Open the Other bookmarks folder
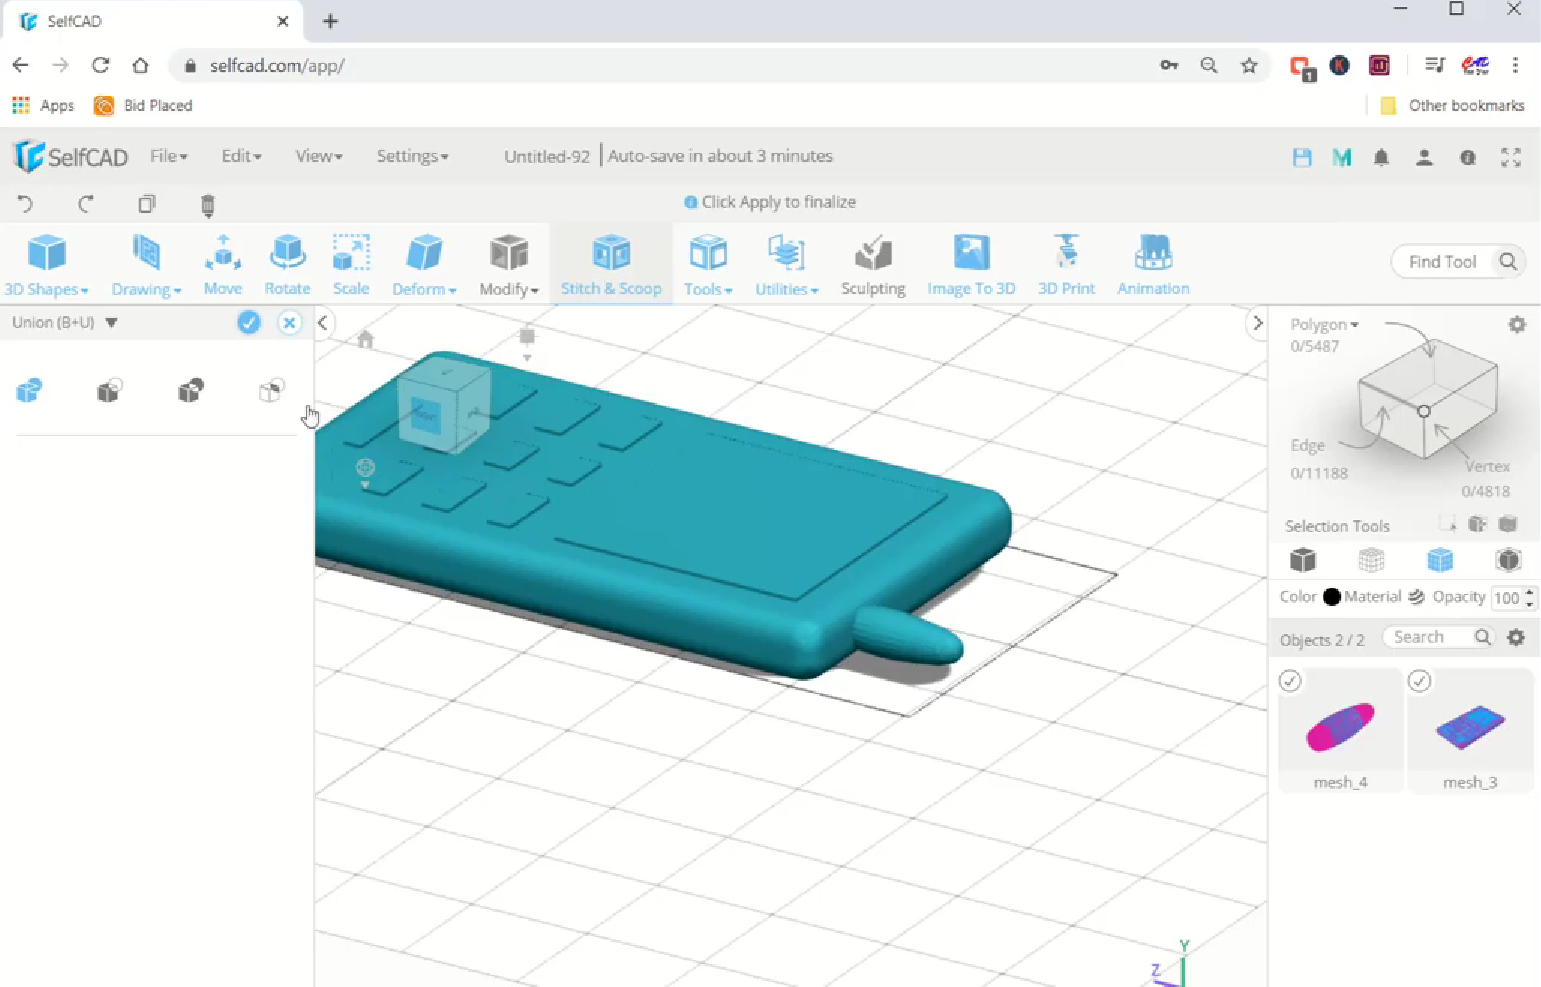 point(1452,105)
